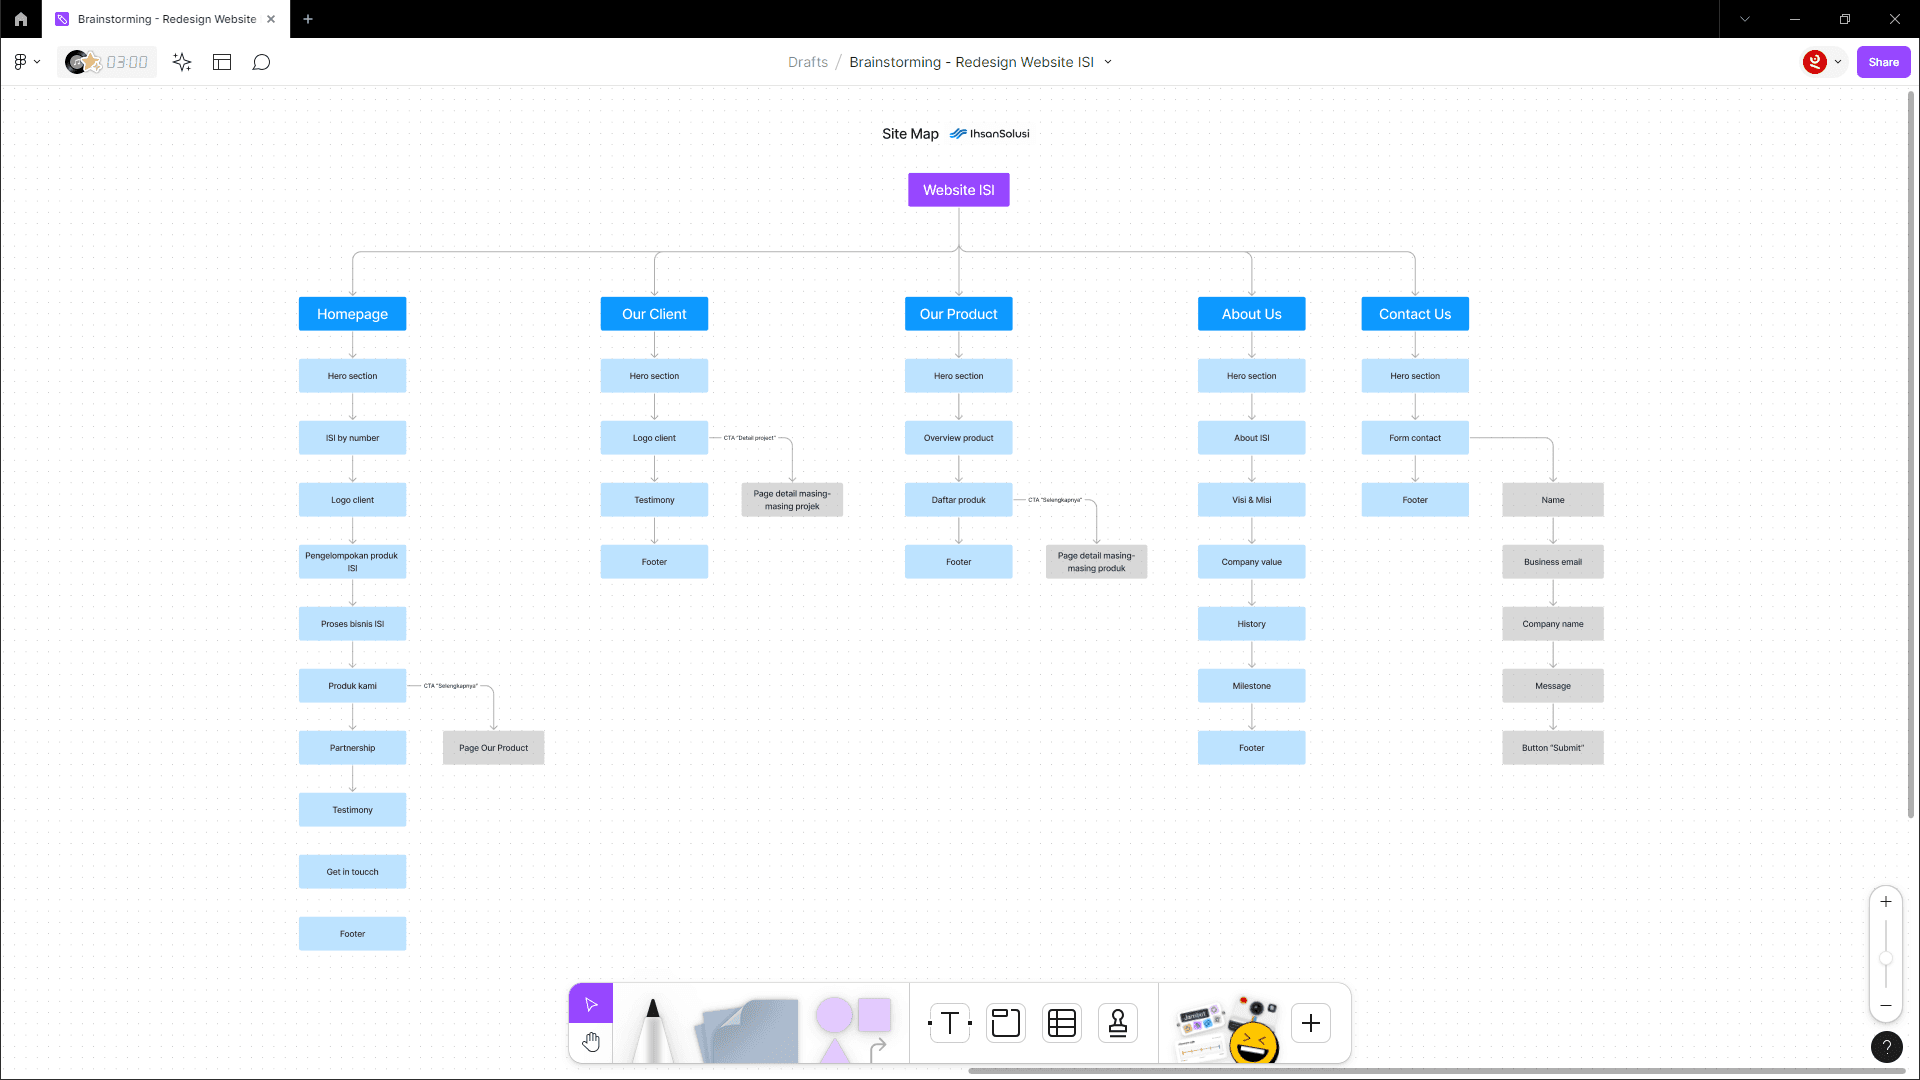Insert a Table with table tool

(x=1062, y=1023)
